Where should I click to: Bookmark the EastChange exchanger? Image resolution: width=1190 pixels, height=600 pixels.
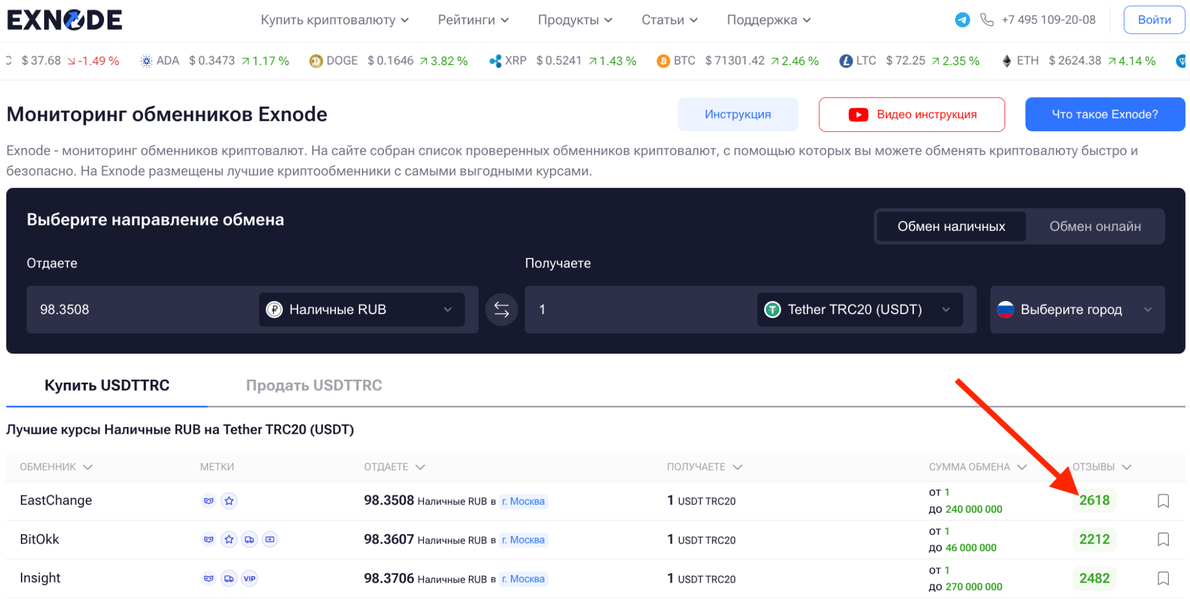[x=1163, y=501]
